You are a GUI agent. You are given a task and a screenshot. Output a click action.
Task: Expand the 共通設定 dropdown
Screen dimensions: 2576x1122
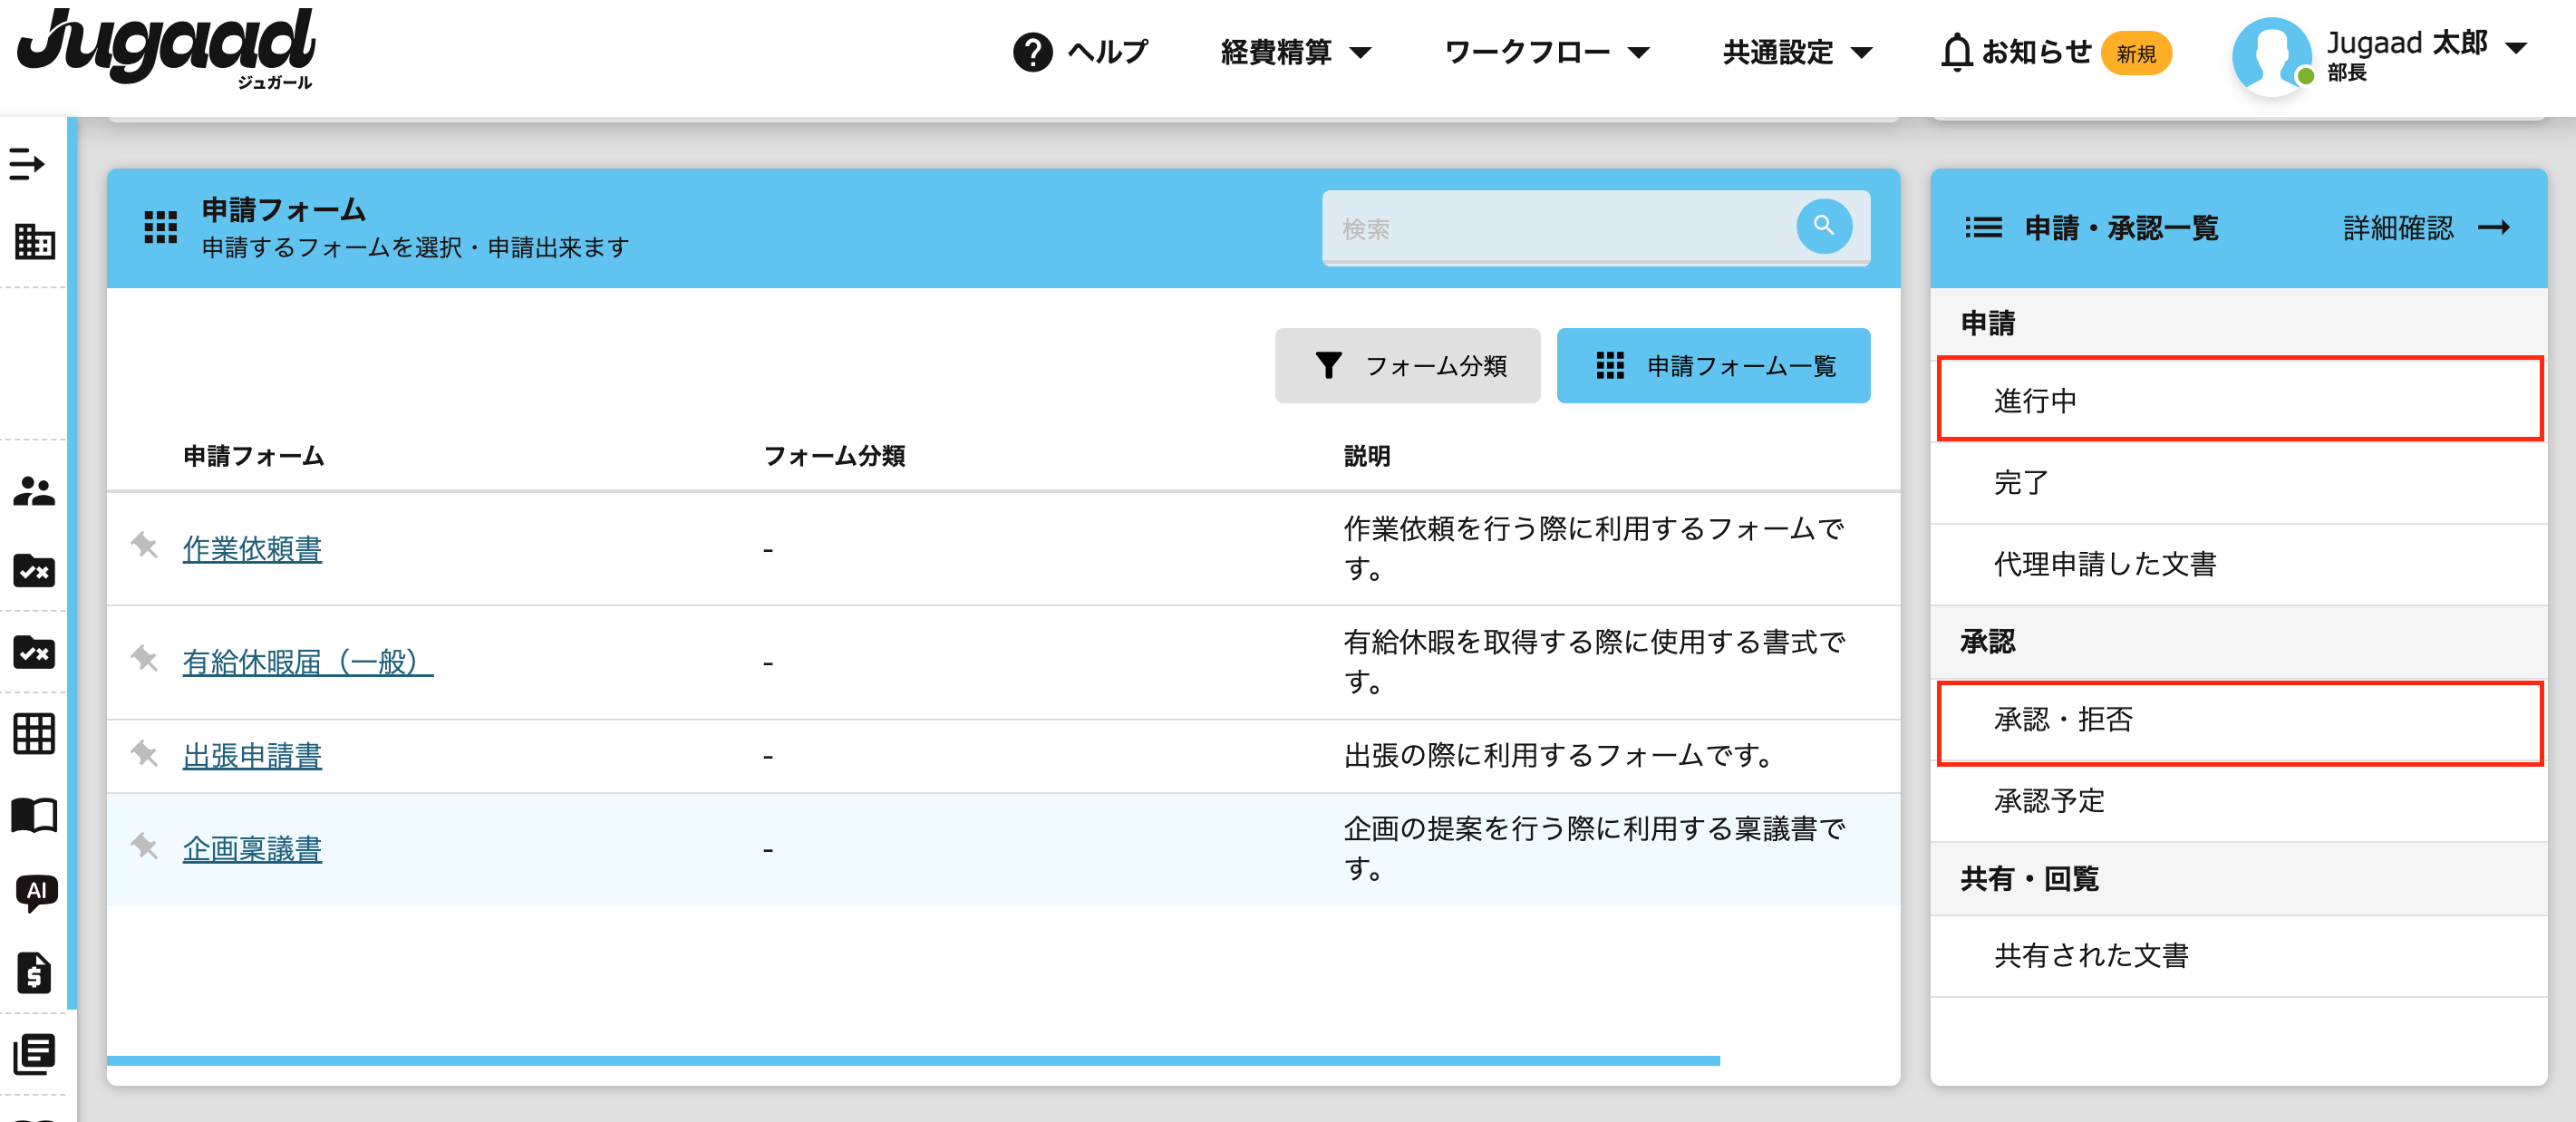coord(1796,52)
